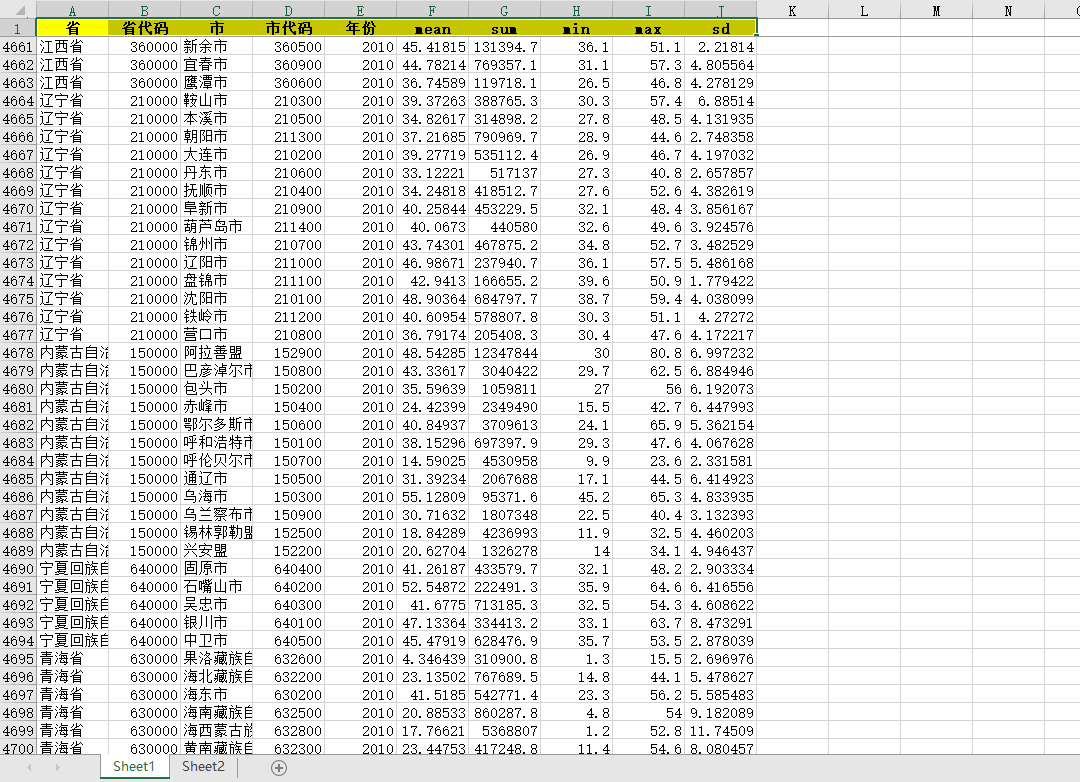Screen dimensions: 1080x782
Task: Select the Sheet1 tab
Action: 134,766
